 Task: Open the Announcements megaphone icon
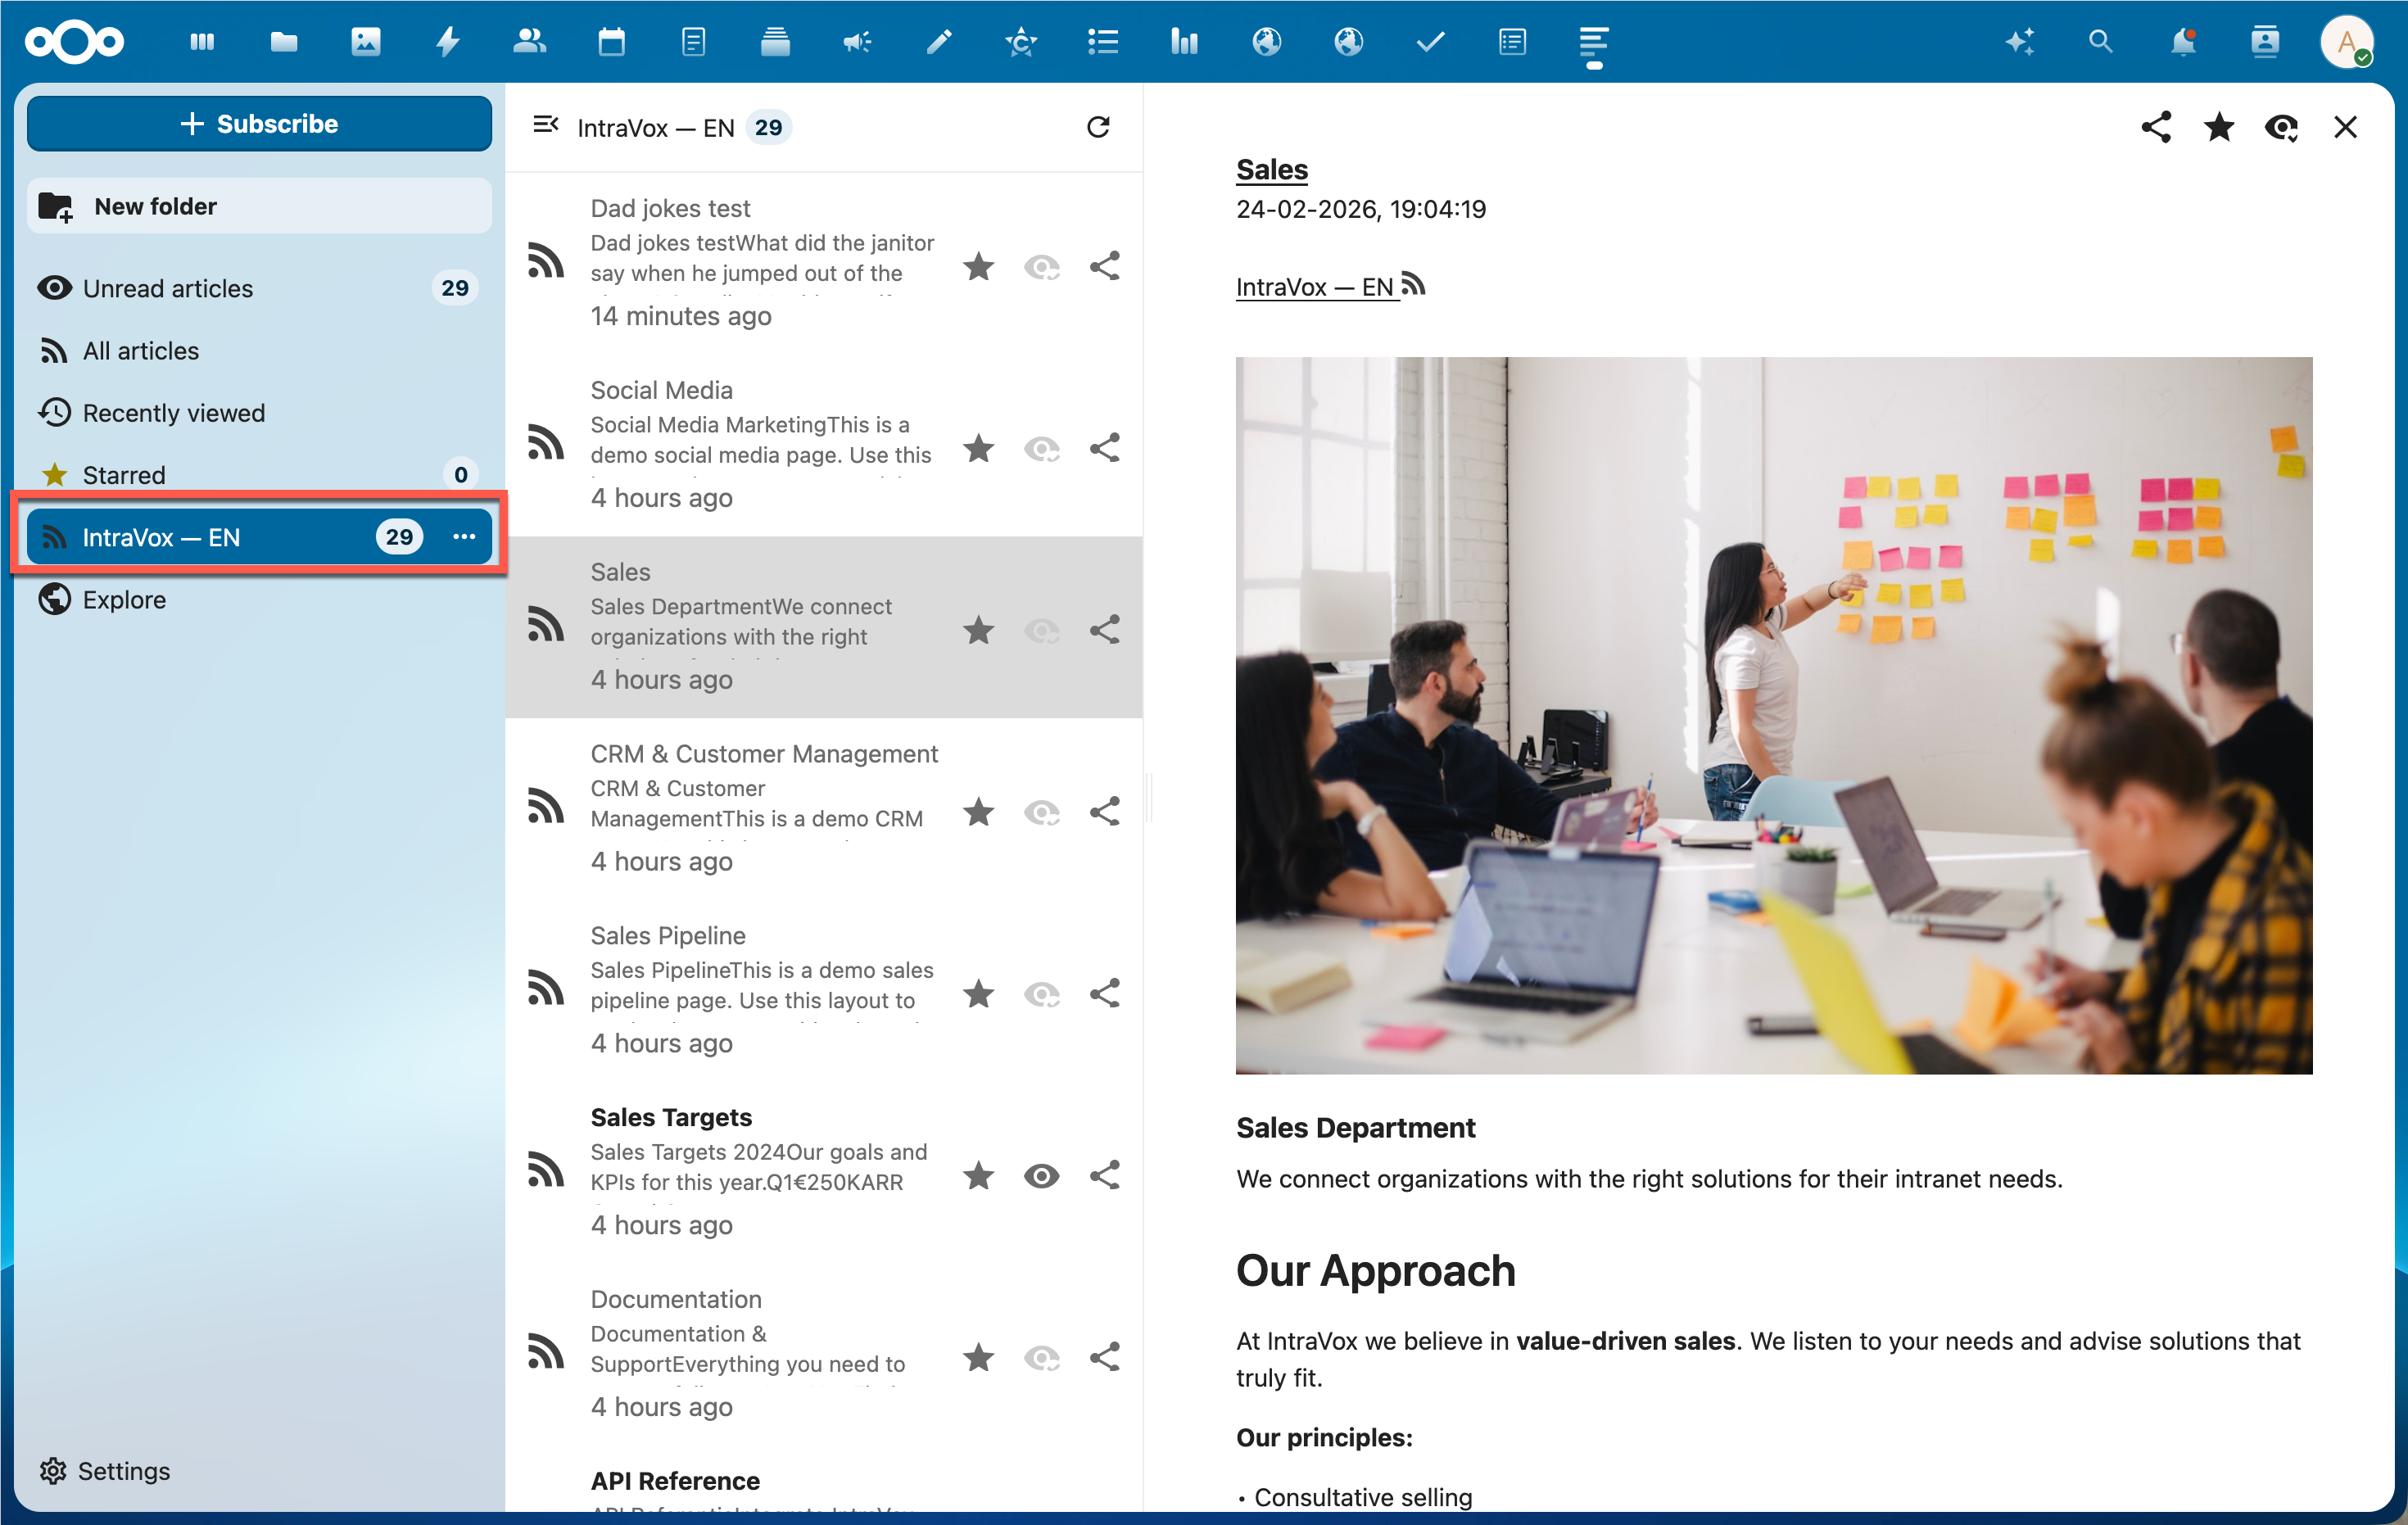point(857,42)
